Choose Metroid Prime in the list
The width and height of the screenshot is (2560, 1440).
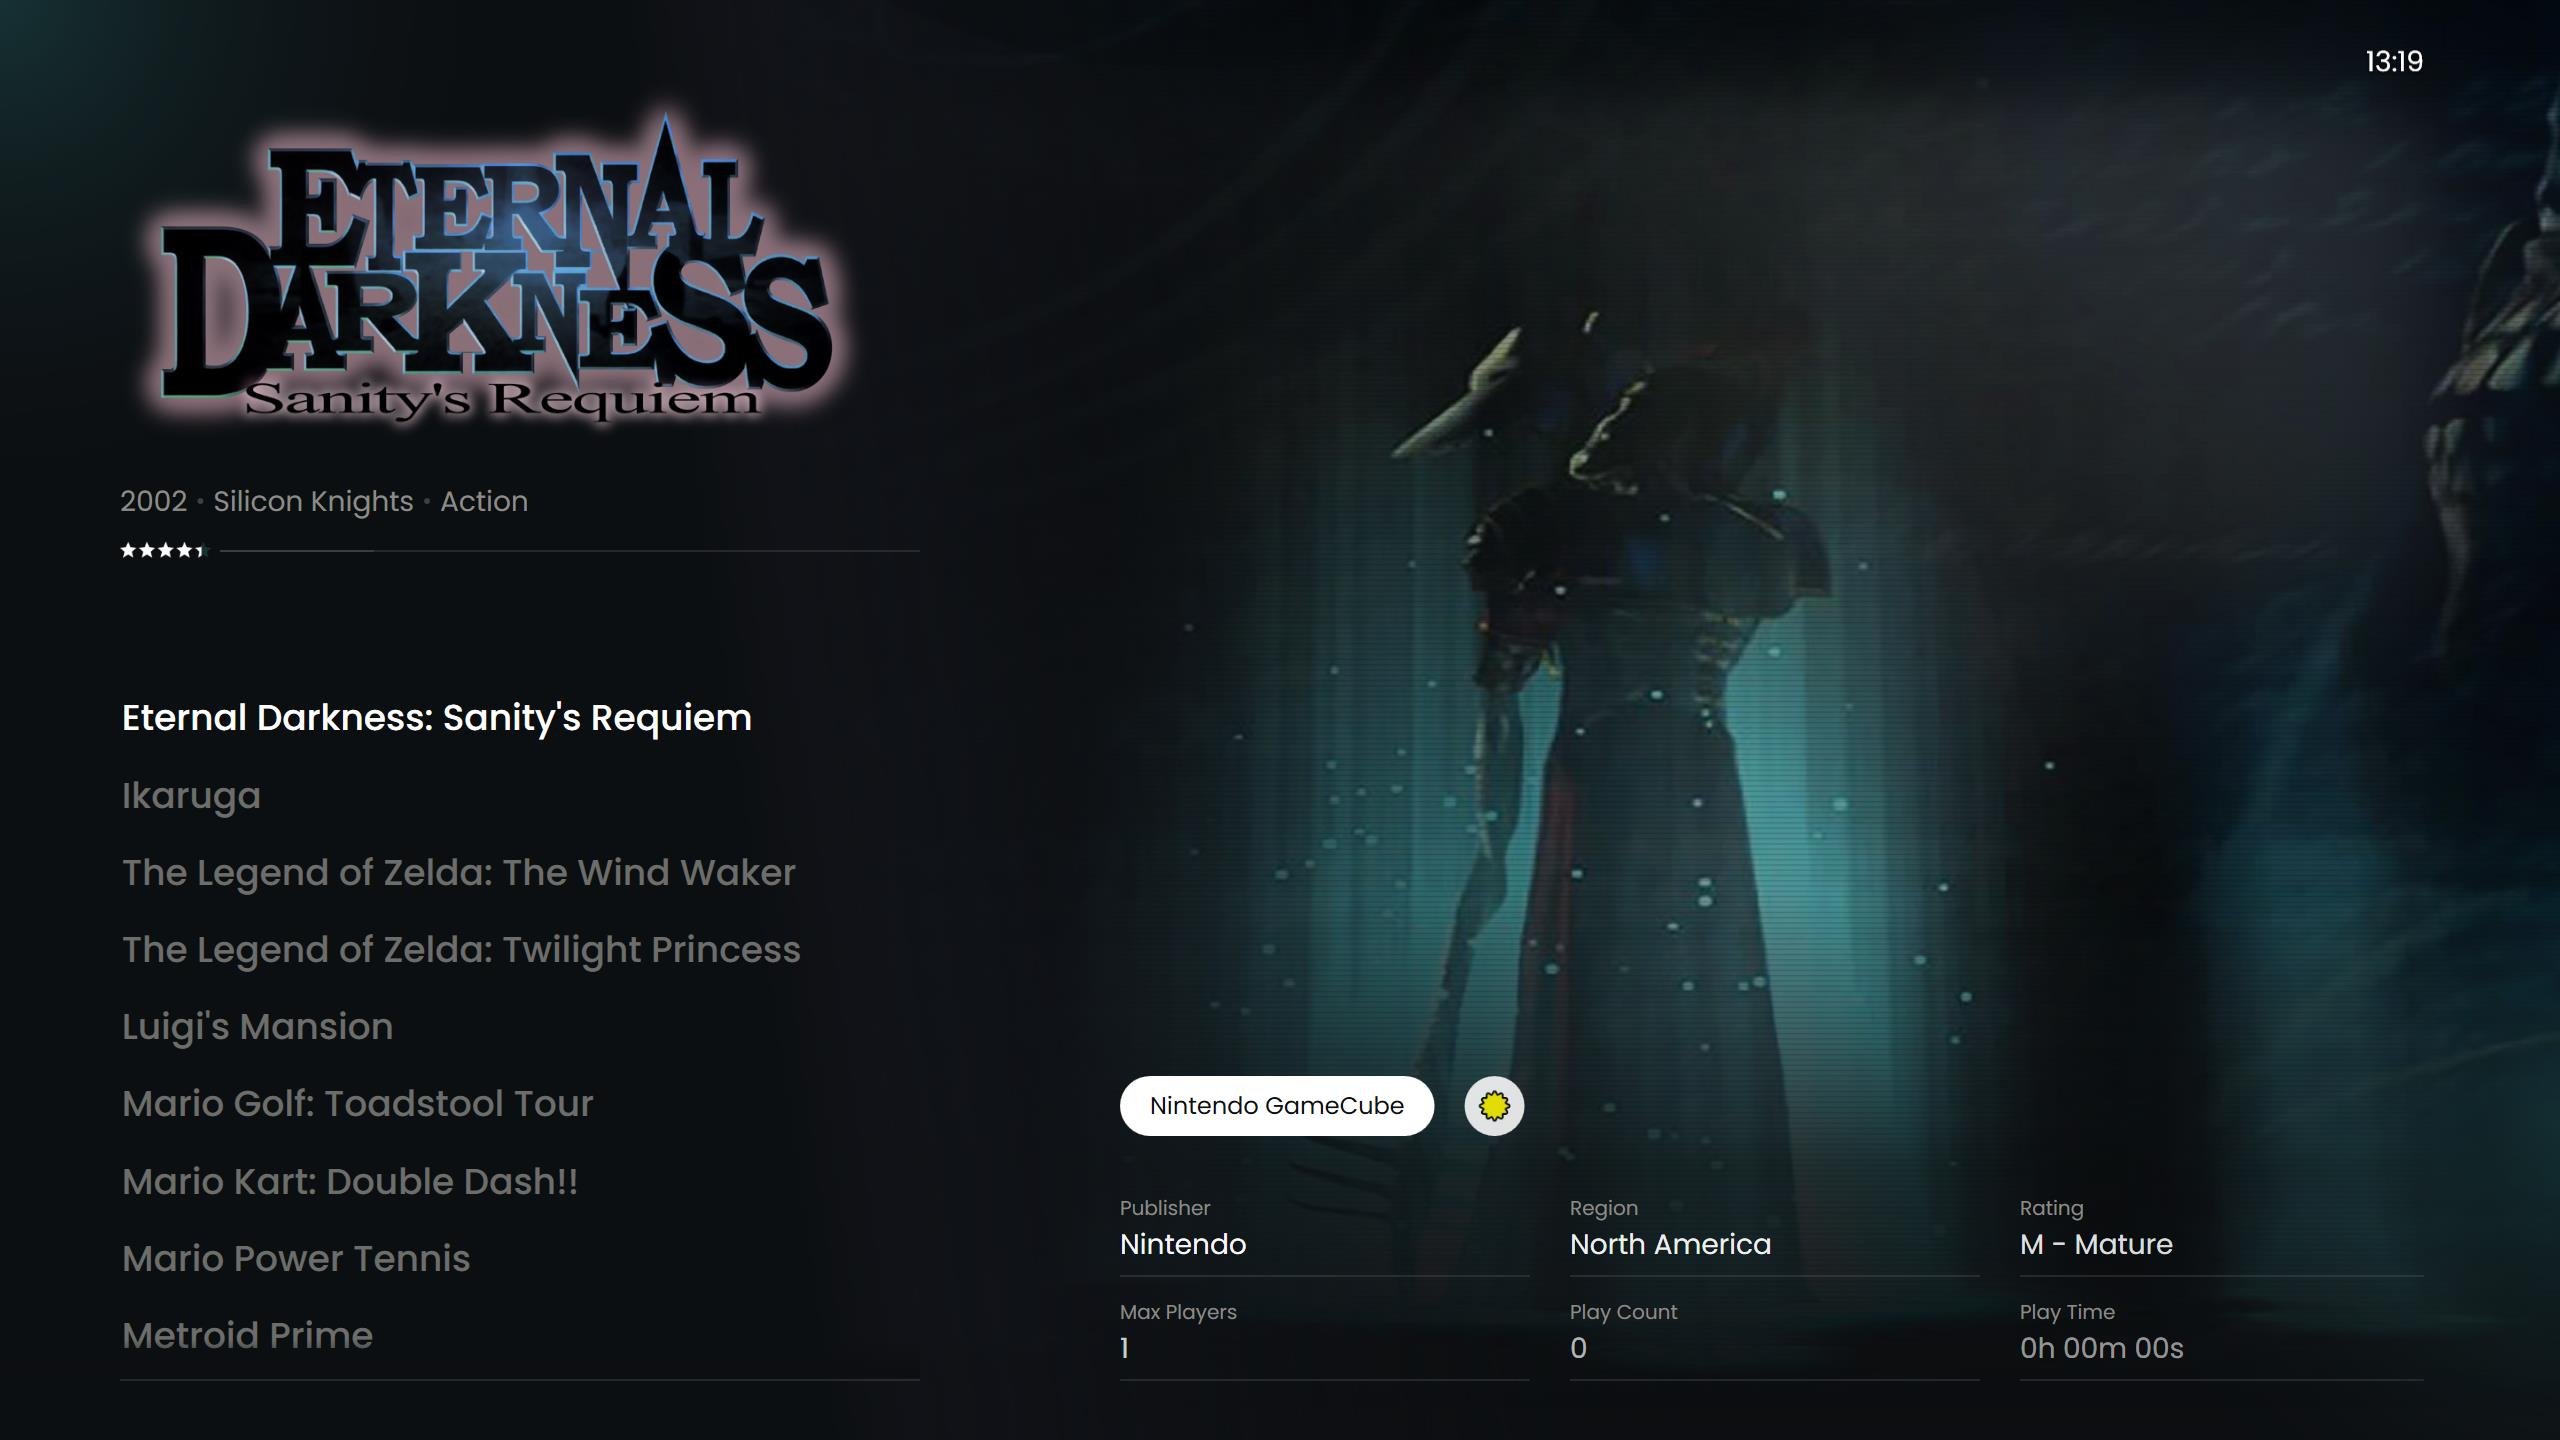pos(247,1336)
